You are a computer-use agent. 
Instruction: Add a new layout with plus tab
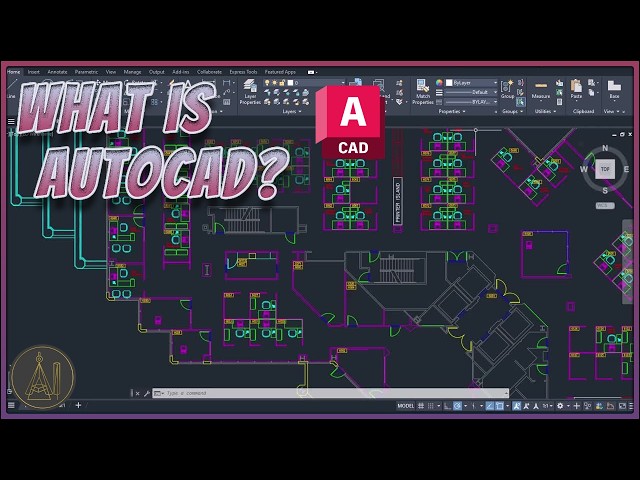(78, 405)
